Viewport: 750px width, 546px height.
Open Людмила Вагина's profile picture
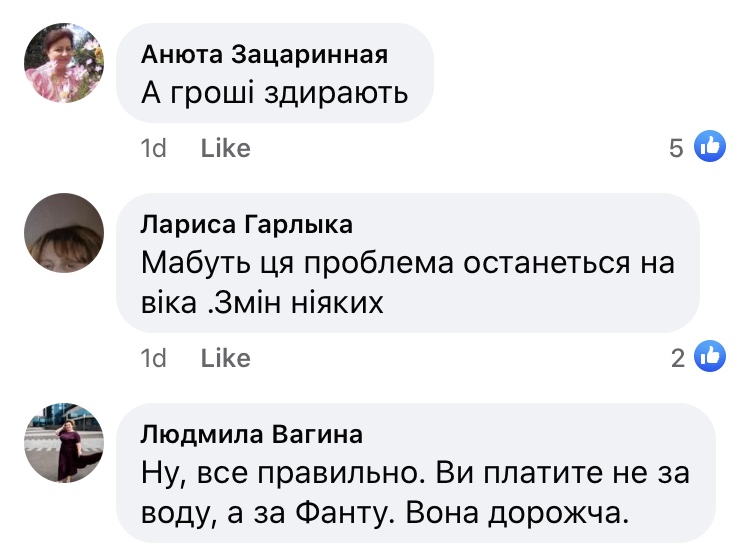tap(64, 444)
